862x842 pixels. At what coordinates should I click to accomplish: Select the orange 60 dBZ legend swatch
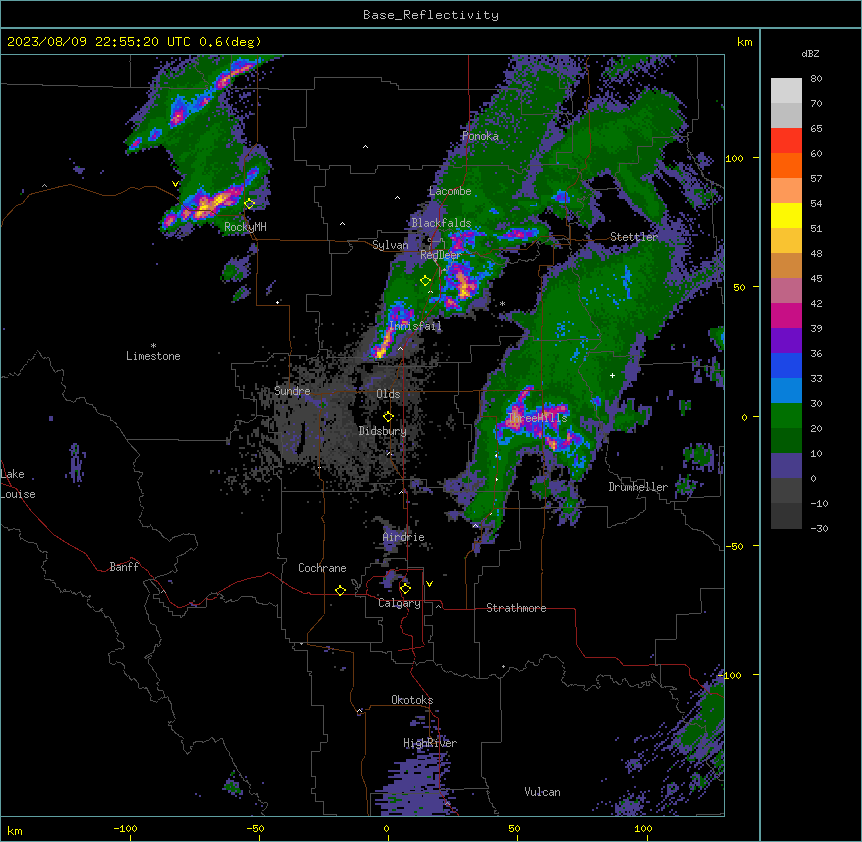[786, 165]
